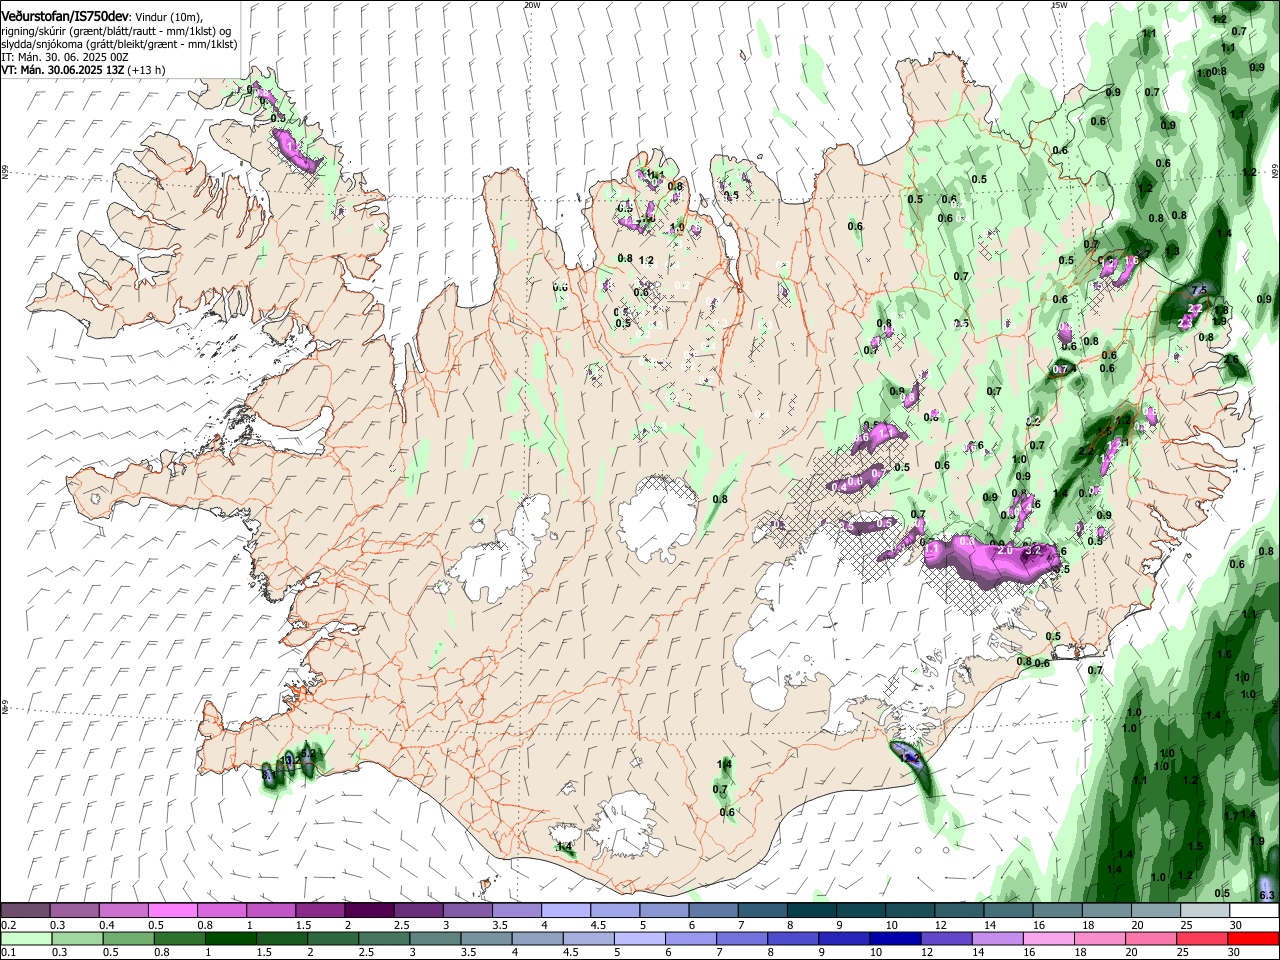Click the bright pink 0.5 swatch in upper legend row

[x=172, y=911]
